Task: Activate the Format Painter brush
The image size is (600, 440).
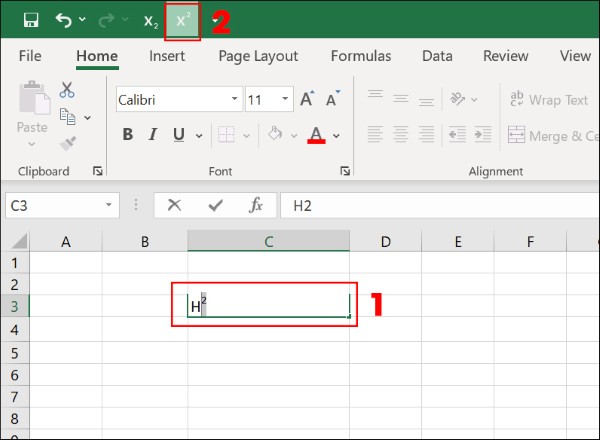Action: coord(68,144)
